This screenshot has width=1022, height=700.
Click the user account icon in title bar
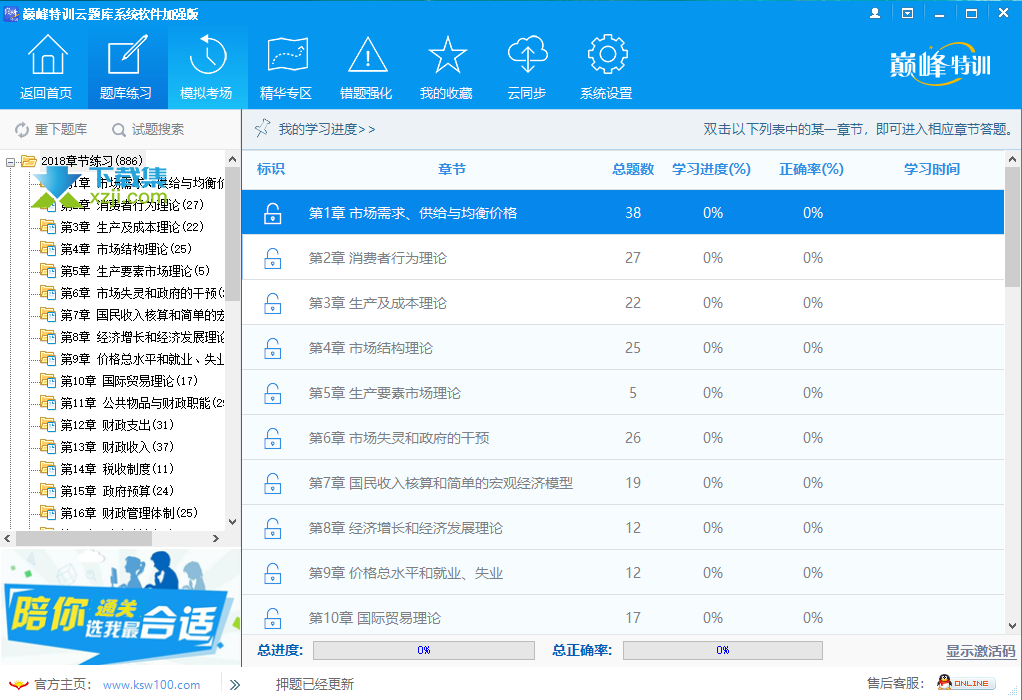click(x=875, y=13)
